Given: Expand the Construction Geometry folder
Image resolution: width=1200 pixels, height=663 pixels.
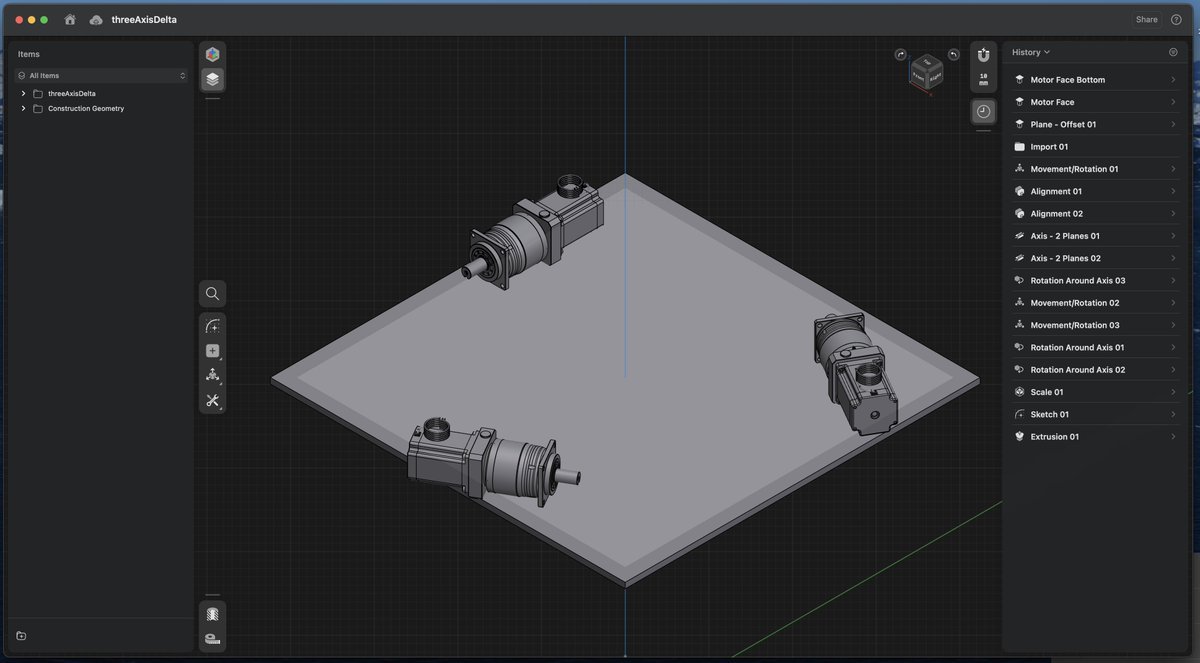Looking at the screenshot, I should (23, 108).
